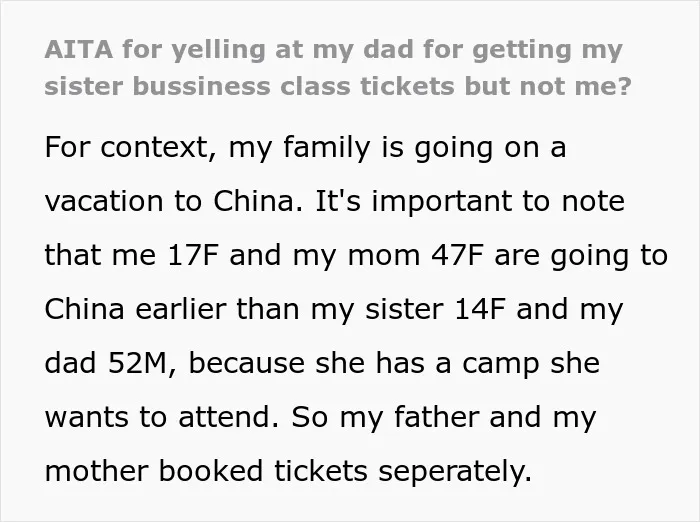Image resolution: width=700 pixels, height=522 pixels.
Task: Click the word "booked" on the last line
Action: [210, 471]
